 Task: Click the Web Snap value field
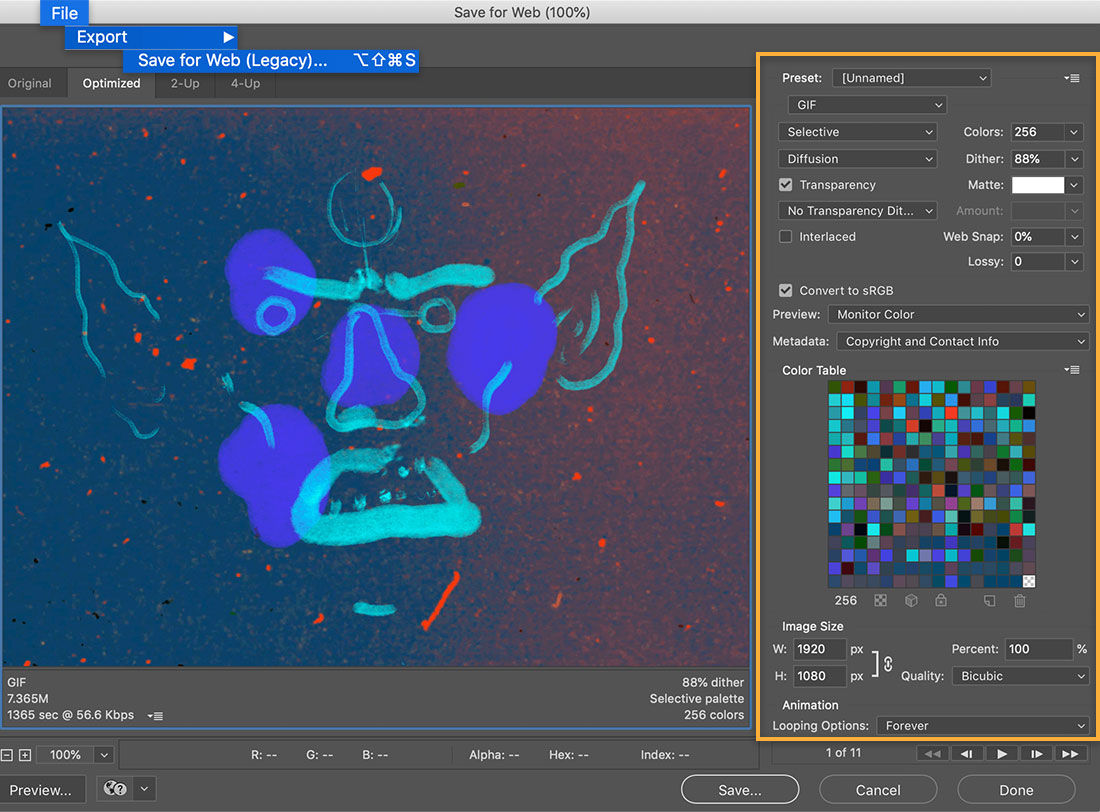(x=1038, y=237)
